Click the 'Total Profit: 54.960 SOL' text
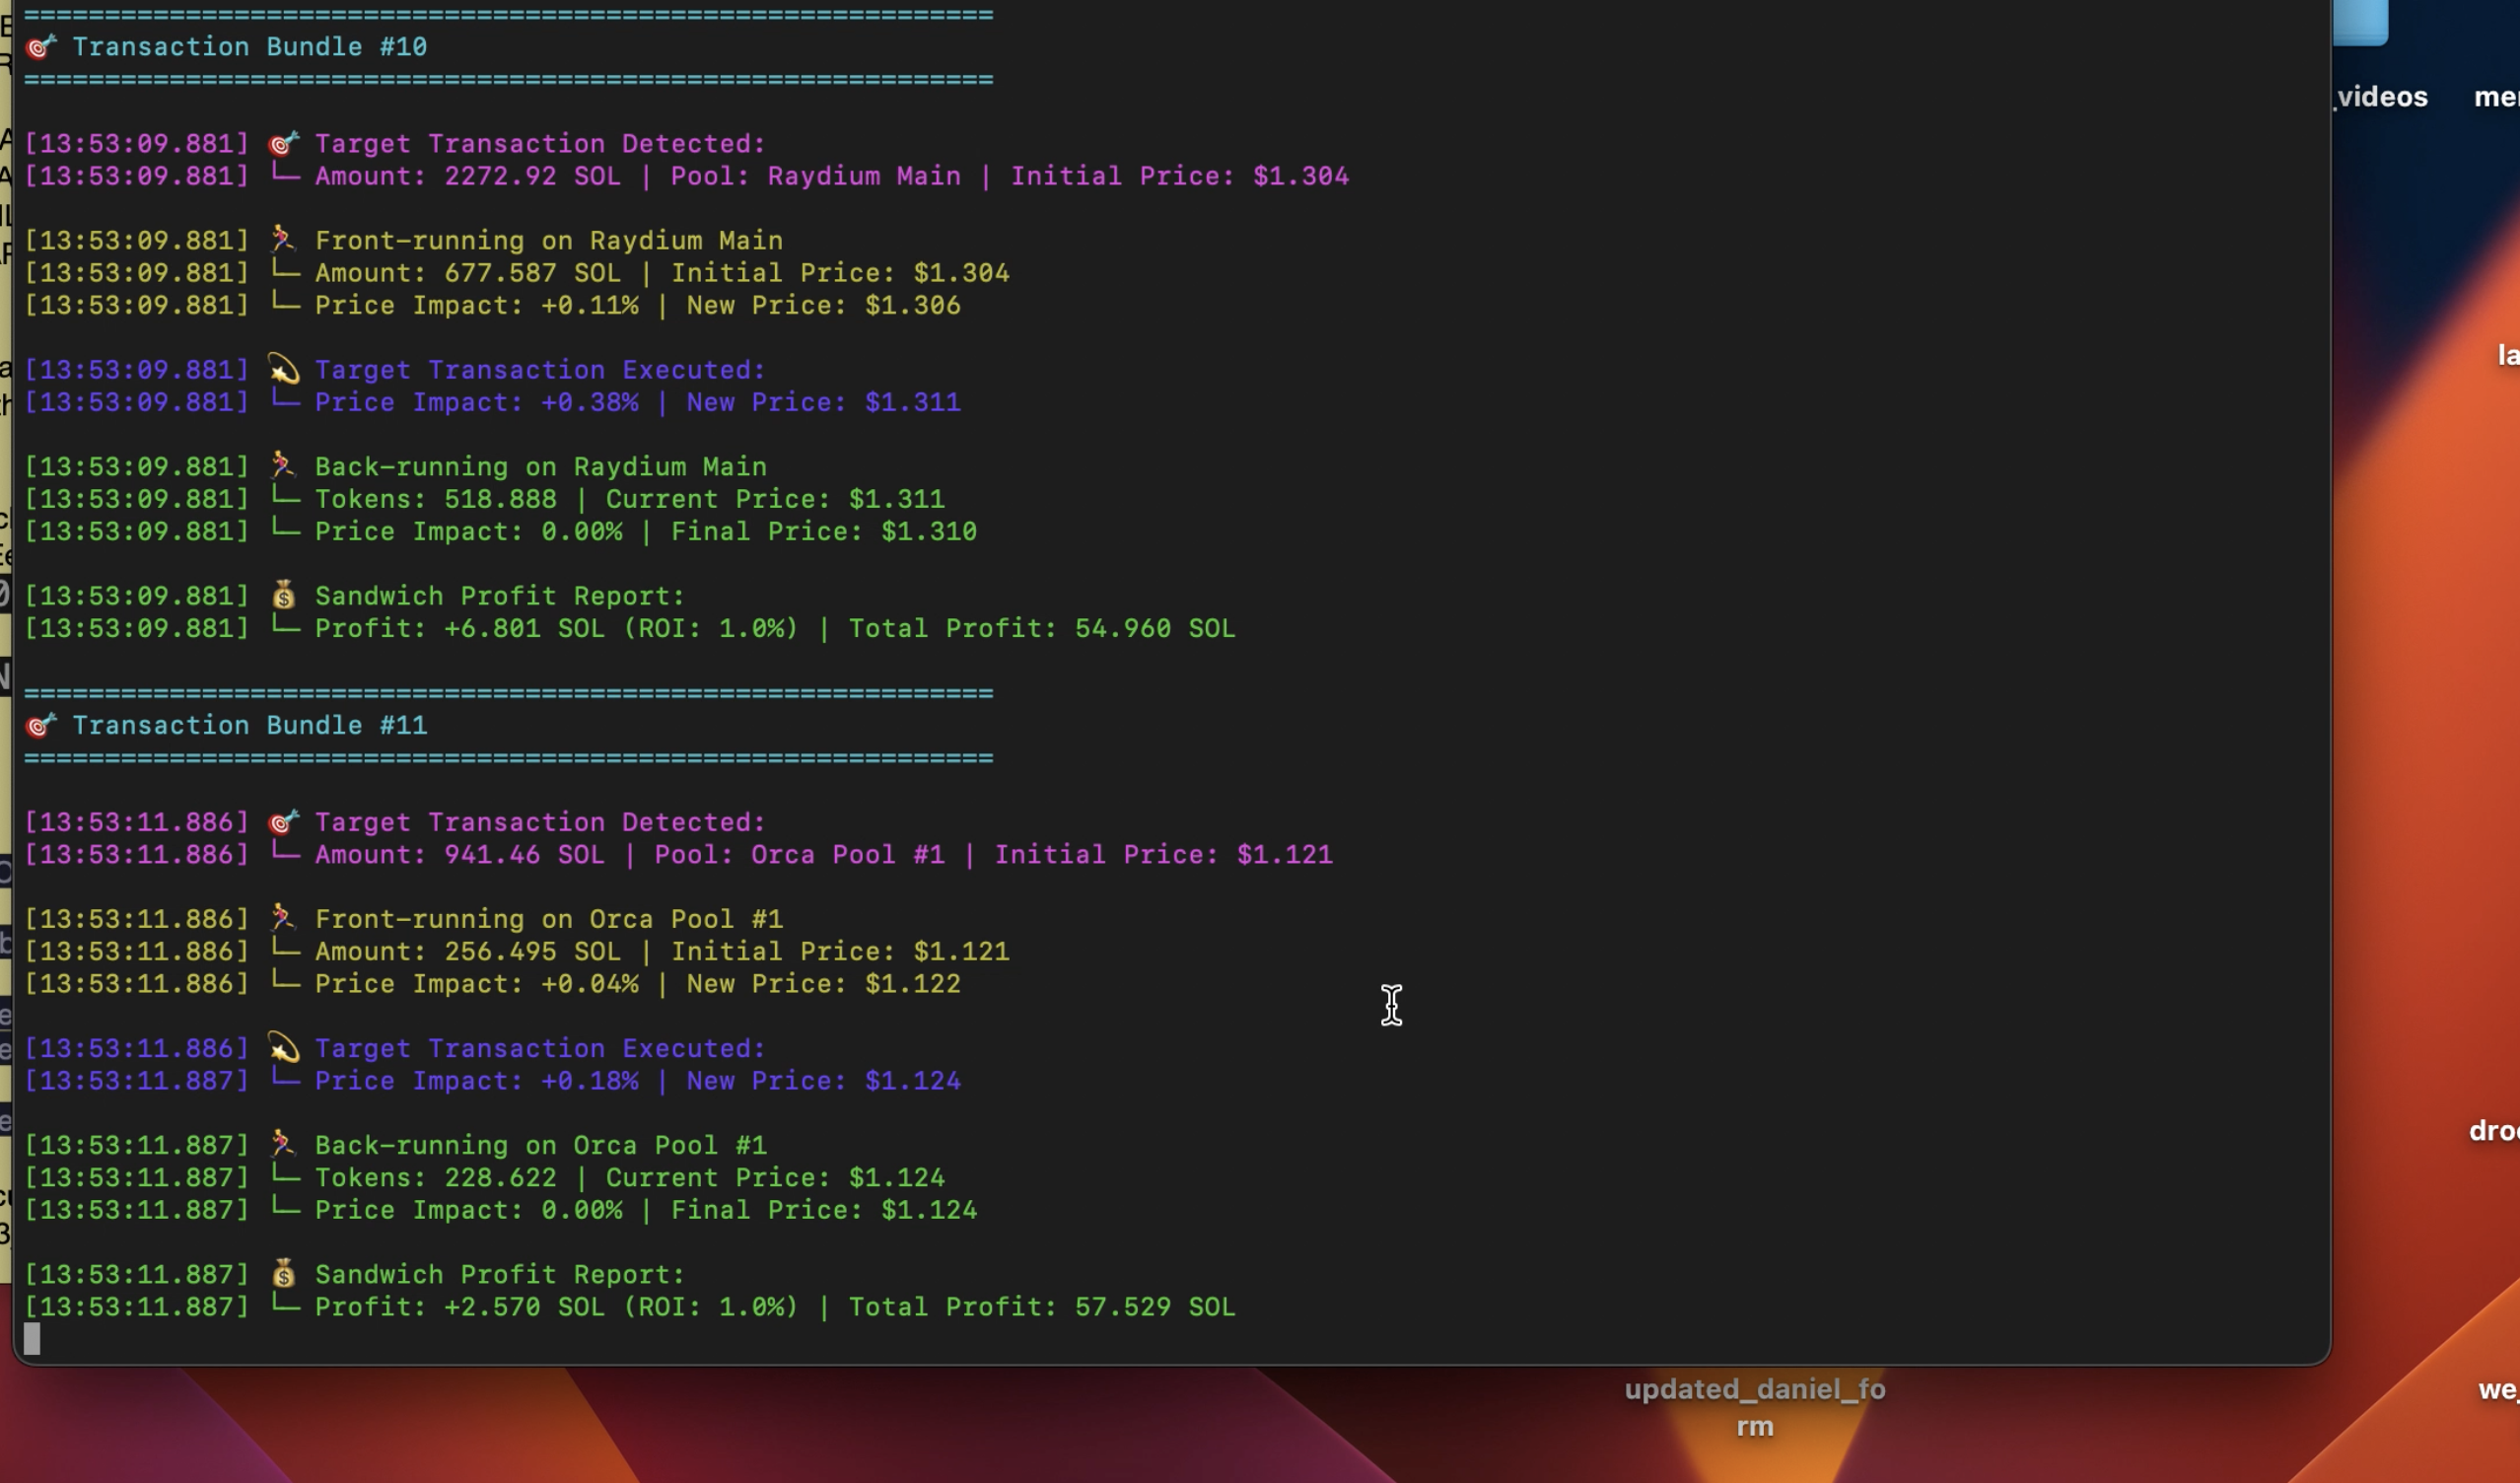 [1041, 628]
